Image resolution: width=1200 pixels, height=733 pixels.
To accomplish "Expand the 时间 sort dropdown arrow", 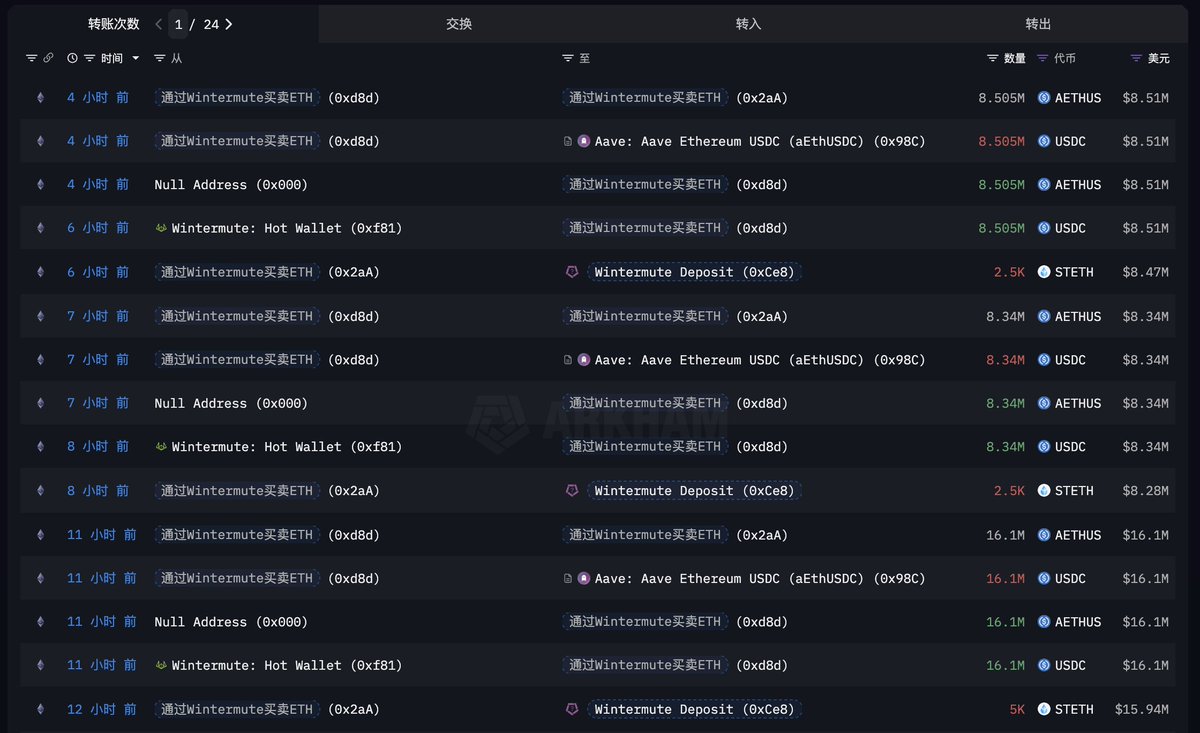I will 136,59.
